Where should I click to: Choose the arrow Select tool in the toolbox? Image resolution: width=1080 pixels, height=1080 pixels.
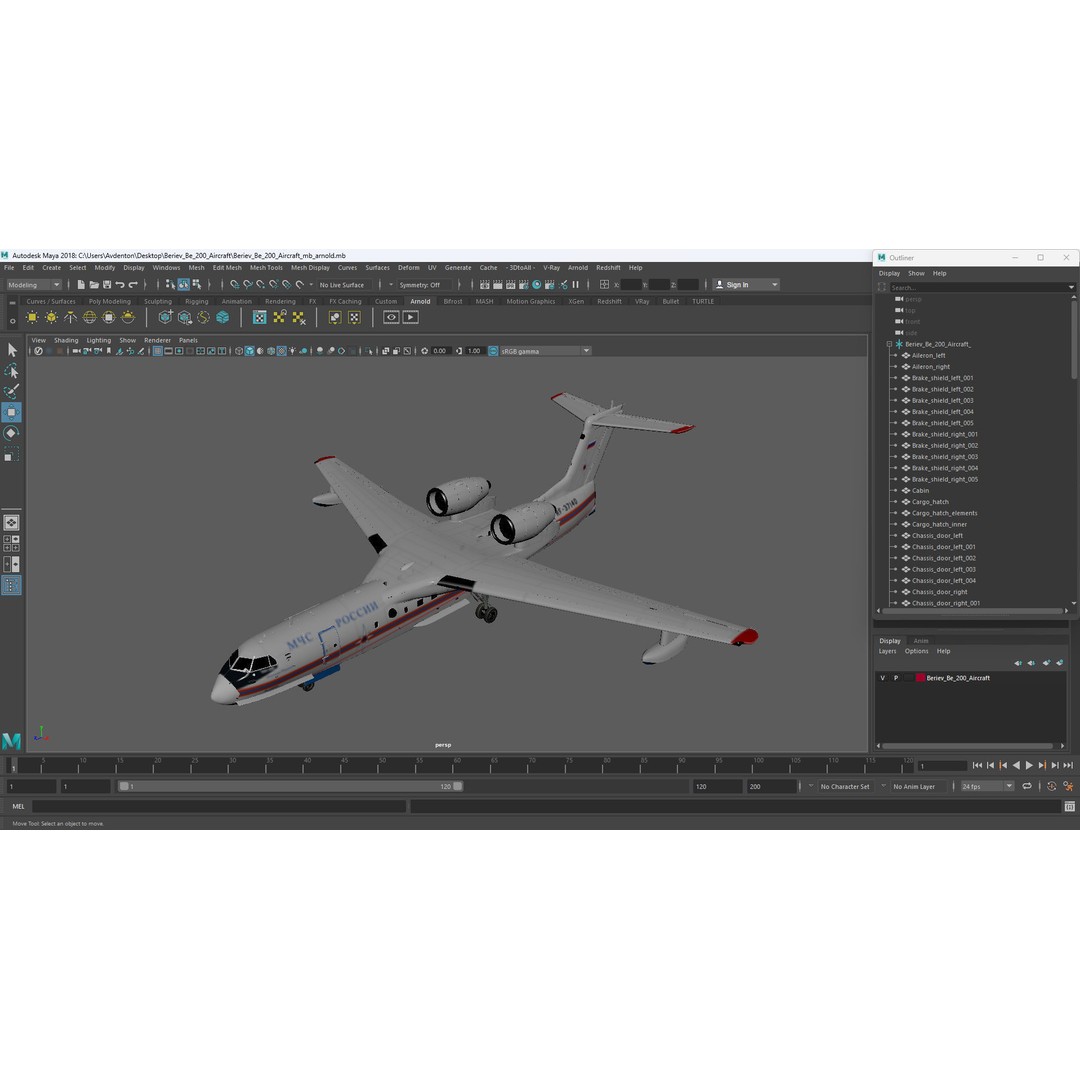(11, 350)
